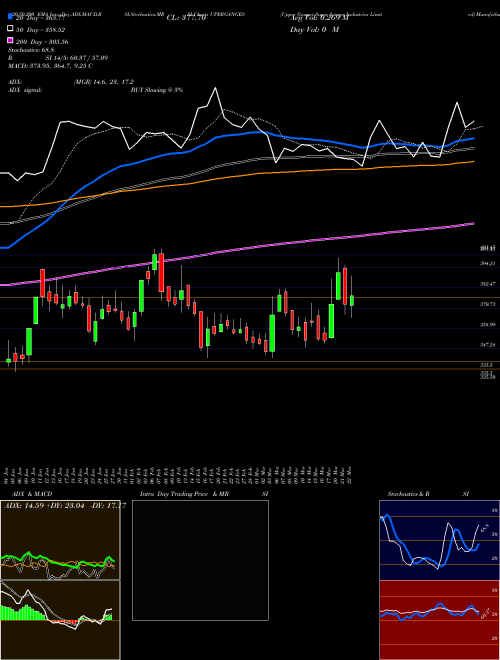Click the 'SI 14/3: 60.37 / 57.09' value
This screenshot has width=500, height=660.
(x=75, y=58)
